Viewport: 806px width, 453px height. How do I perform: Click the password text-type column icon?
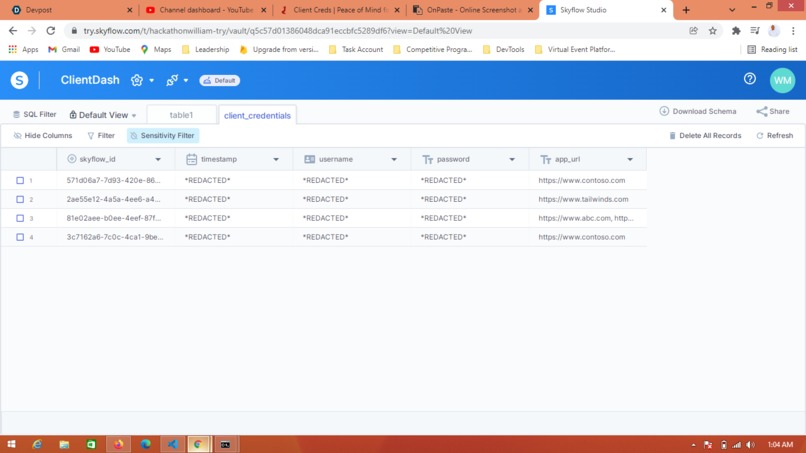(x=428, y=160)
